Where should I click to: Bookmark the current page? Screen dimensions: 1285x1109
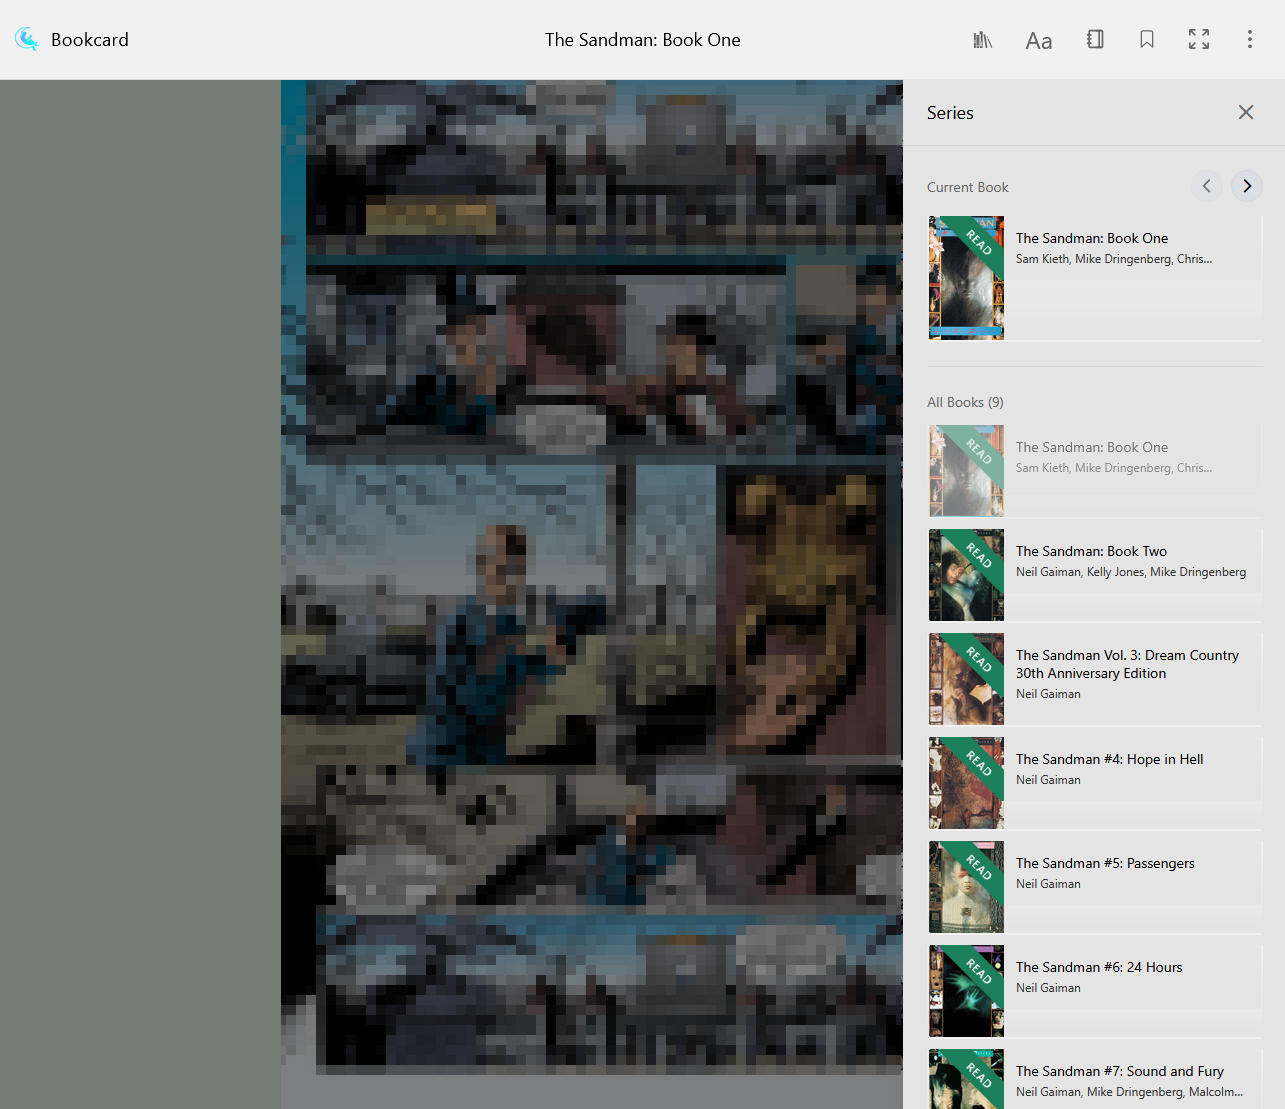click(1147, 40)
